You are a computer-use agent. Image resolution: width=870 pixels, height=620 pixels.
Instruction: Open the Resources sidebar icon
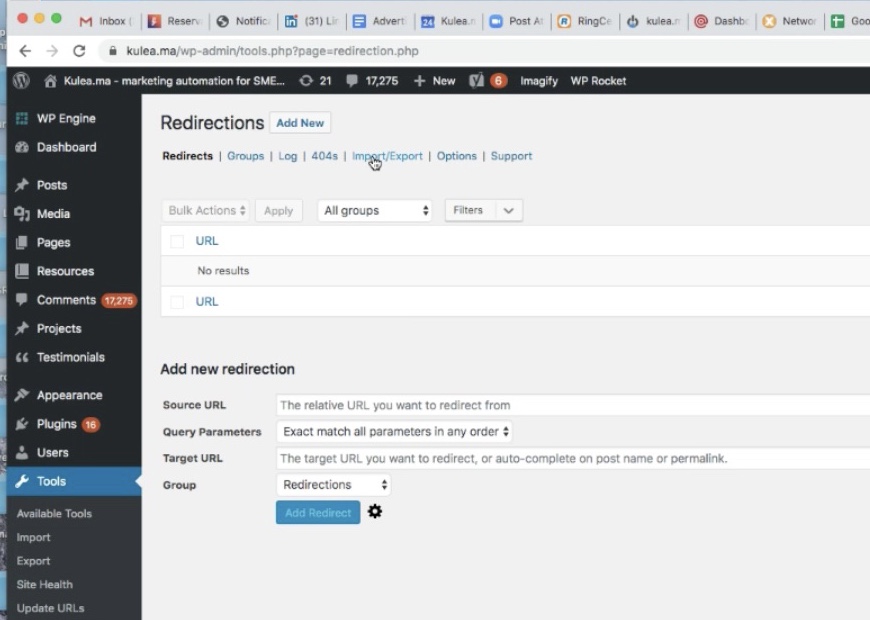tap(22, 271)
